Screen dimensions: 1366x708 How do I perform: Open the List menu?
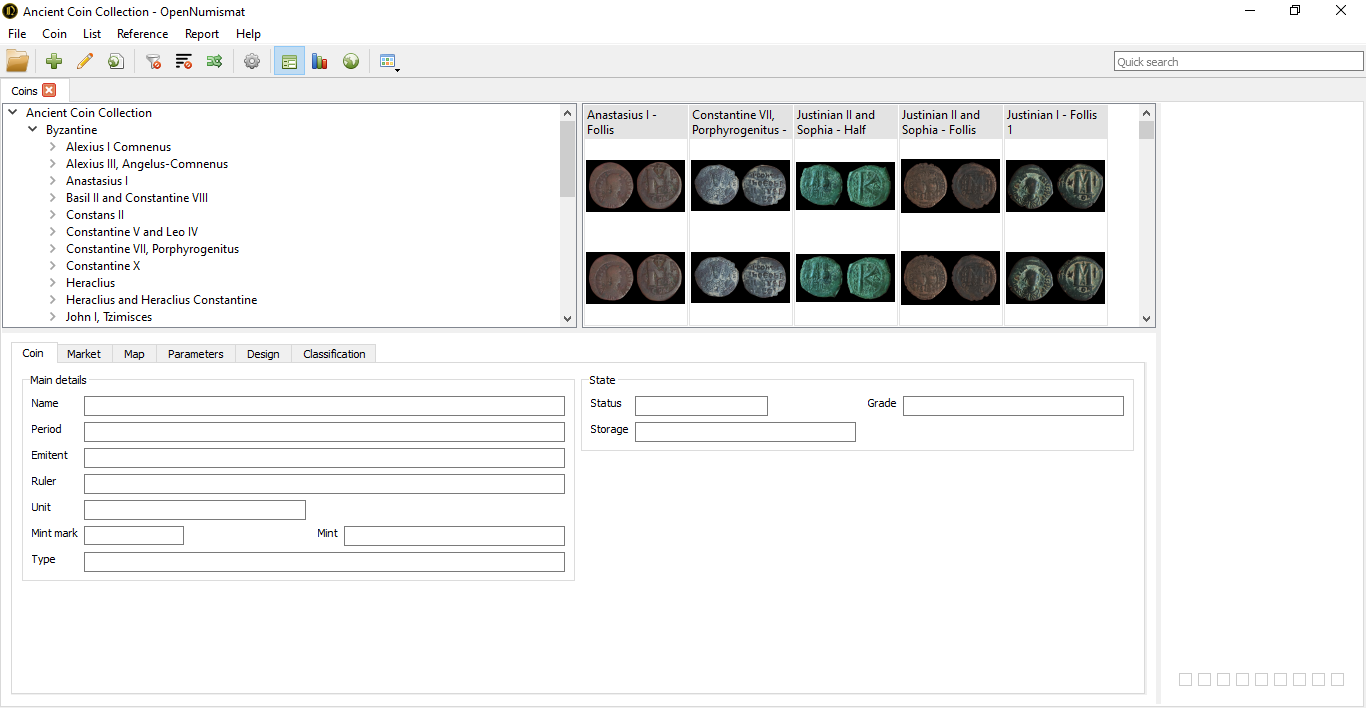92,34
